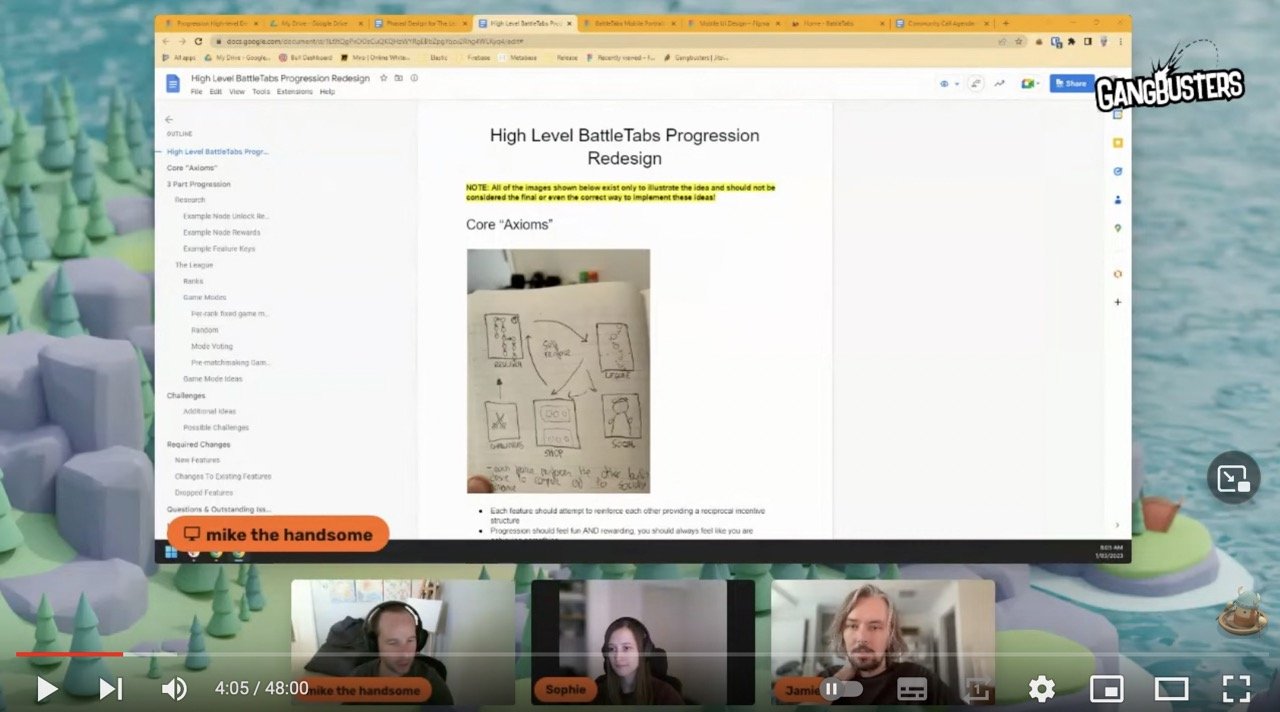Enter full screen mode
Image resolution: width=1280 pixels, height=712 pixels.
pos(1237,688)
